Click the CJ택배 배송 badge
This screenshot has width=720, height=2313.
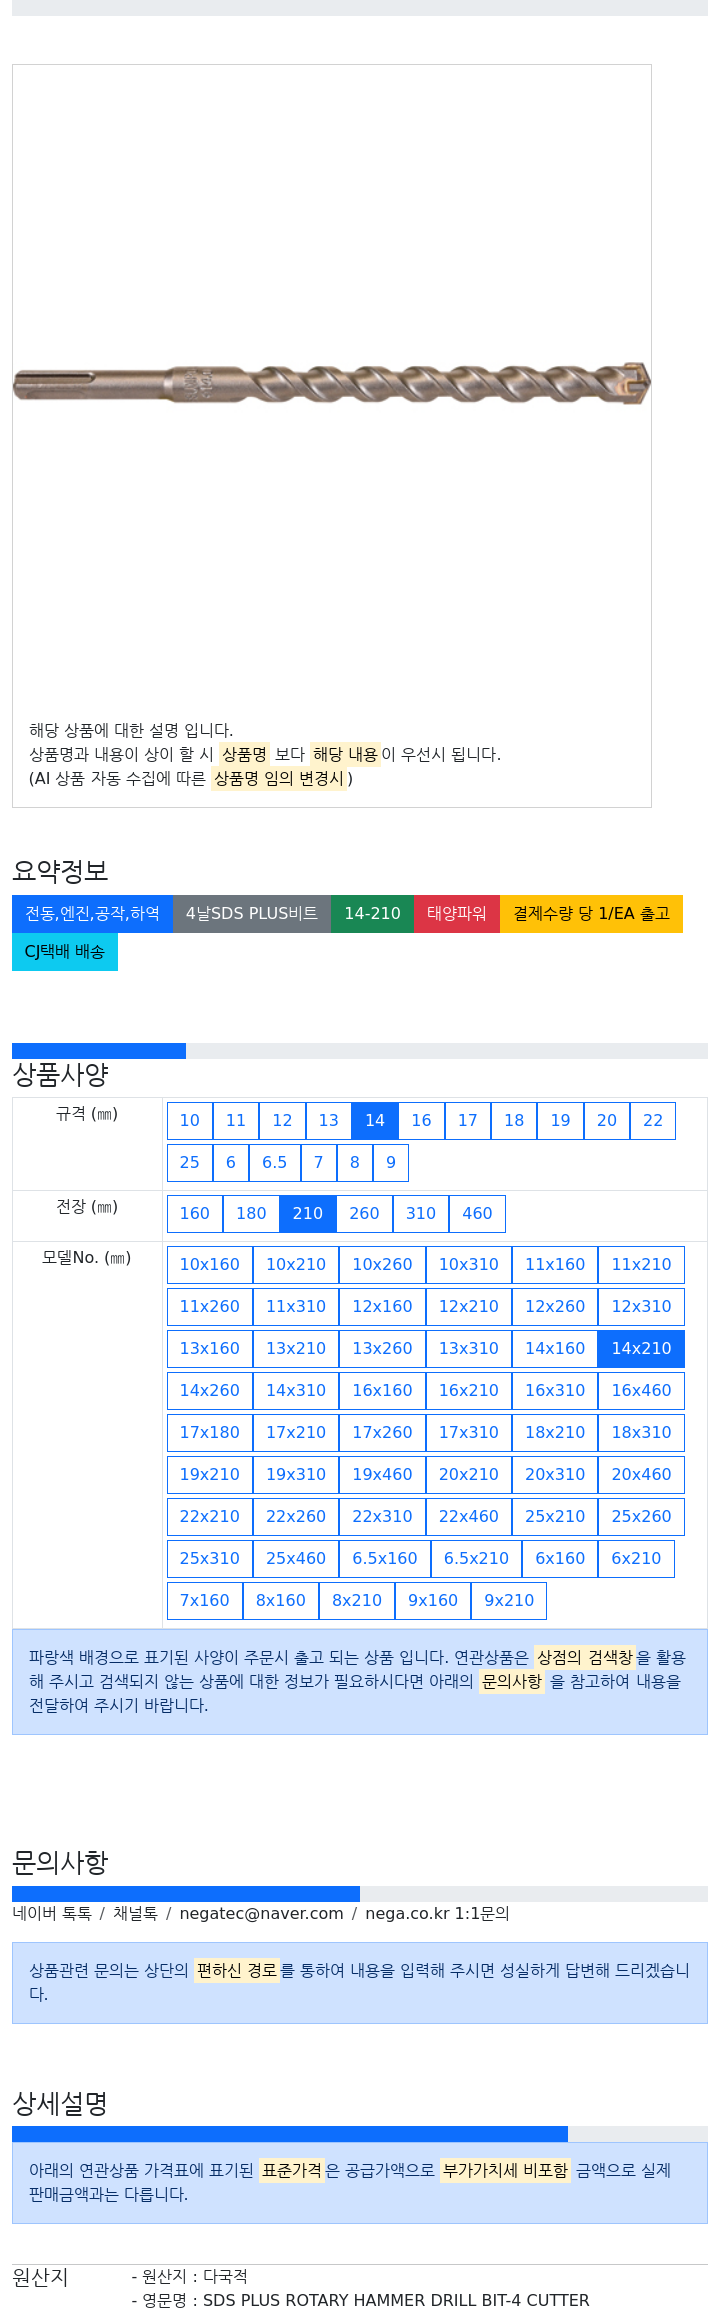65,952
